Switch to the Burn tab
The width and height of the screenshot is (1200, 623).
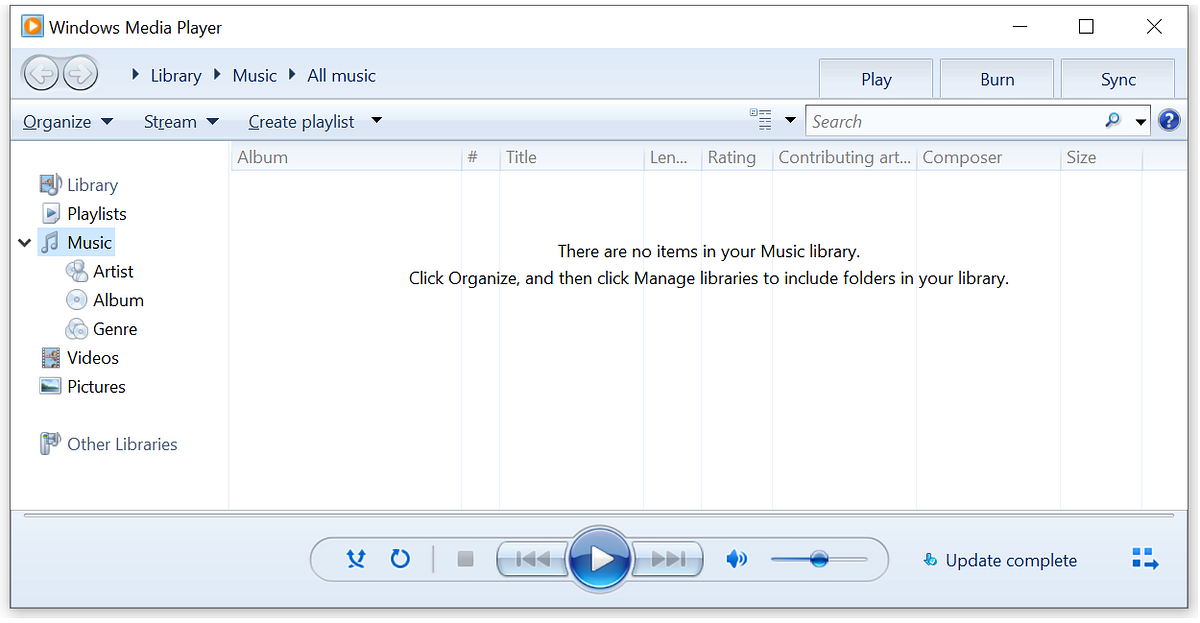pos(996,78)
